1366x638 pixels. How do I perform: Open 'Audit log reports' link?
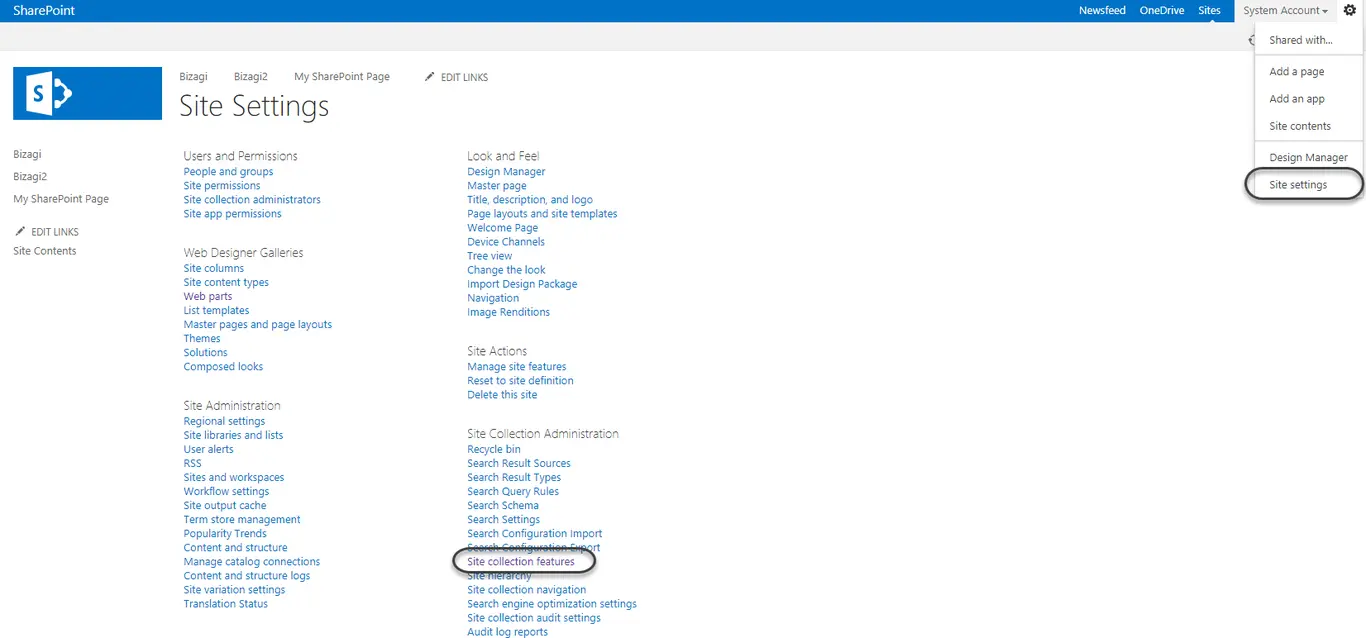[507, 632]
